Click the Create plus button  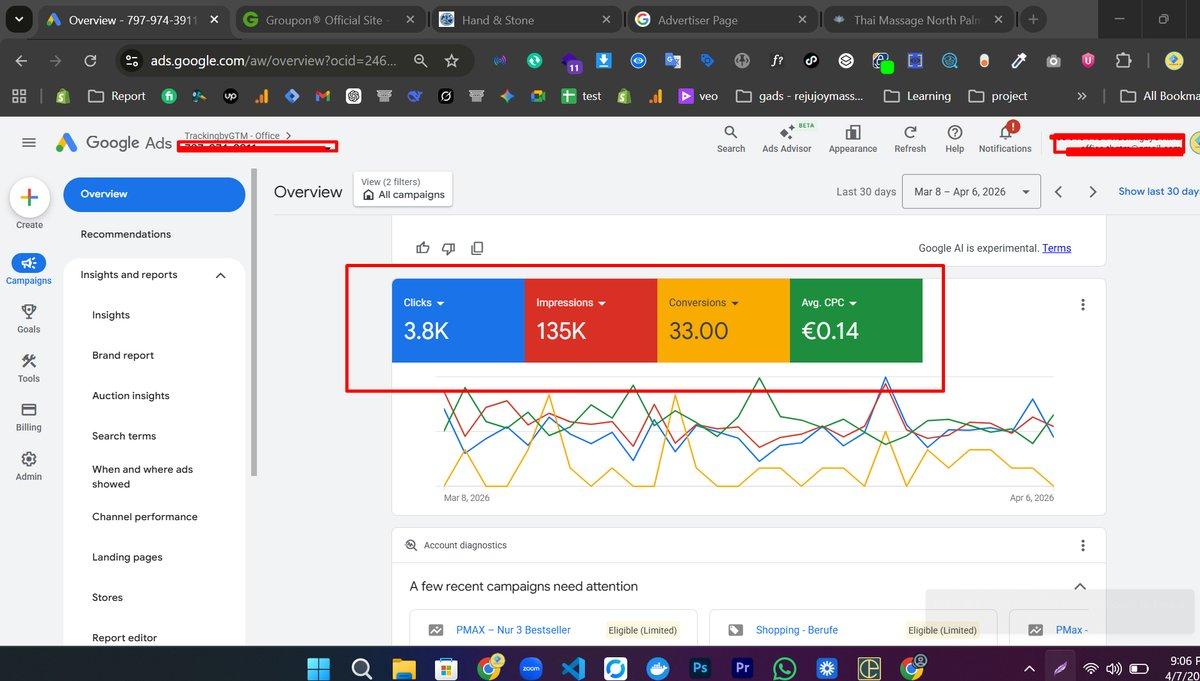click(29, 198)
